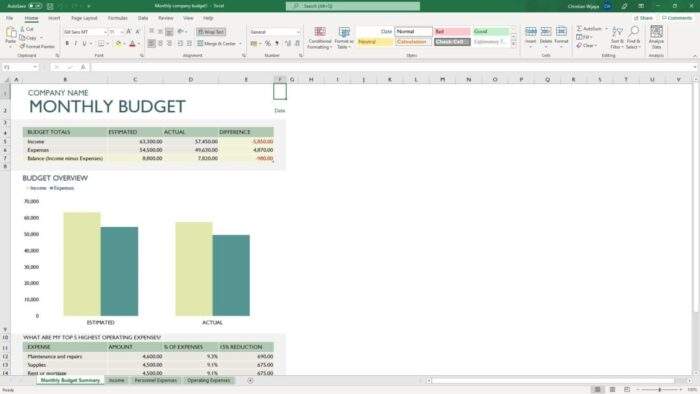700x394 pixels.
Task: Toggle Wrap Text option
Action: point(211,32)
